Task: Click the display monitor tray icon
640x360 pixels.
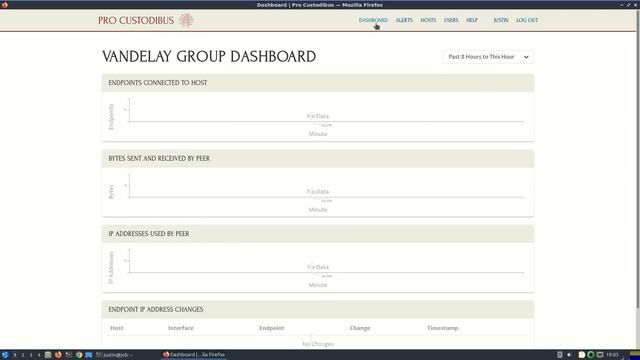Action: click(600, 355)
